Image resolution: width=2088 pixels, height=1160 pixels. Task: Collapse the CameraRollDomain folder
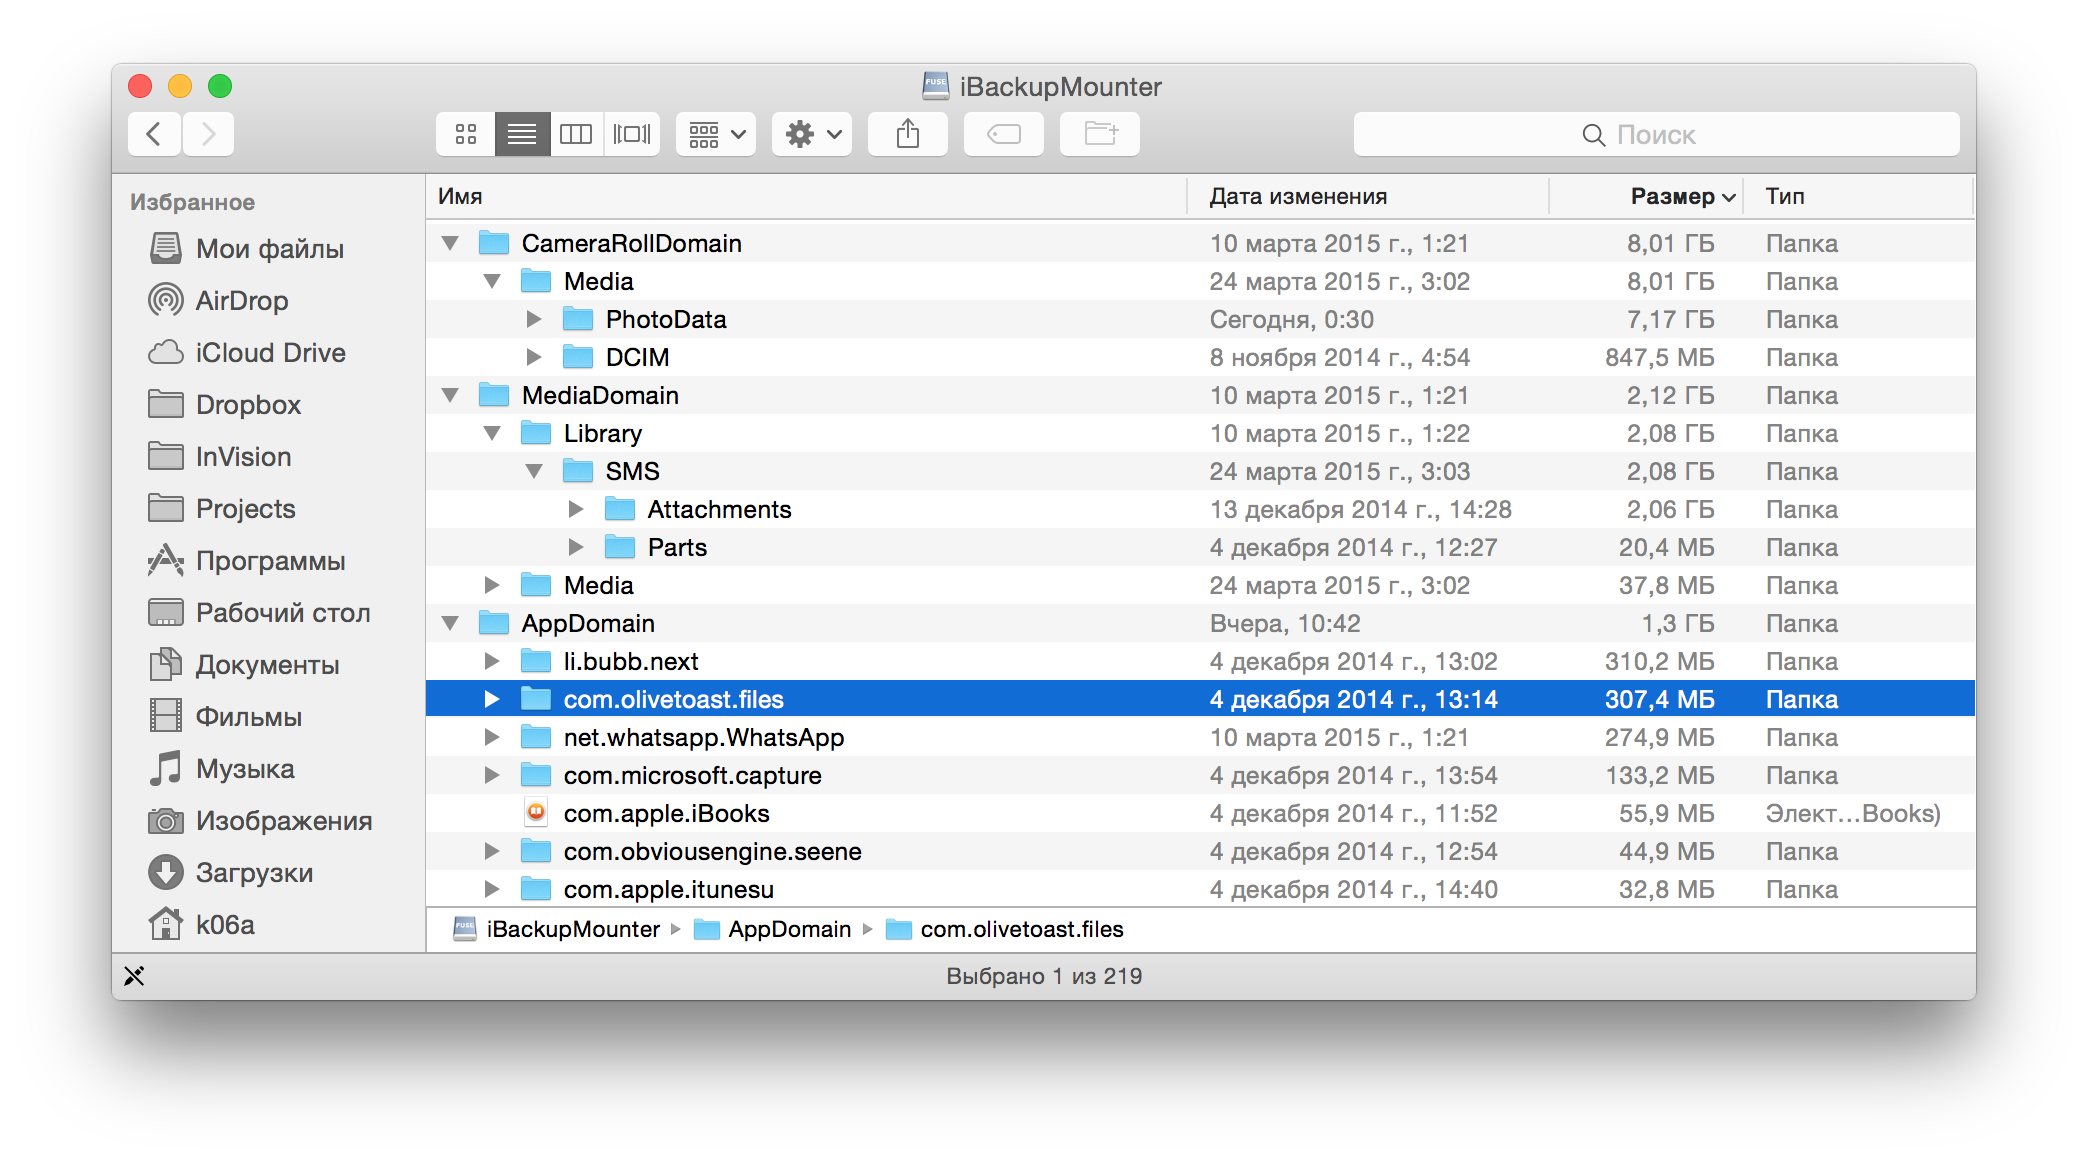(x=450, y=243)
